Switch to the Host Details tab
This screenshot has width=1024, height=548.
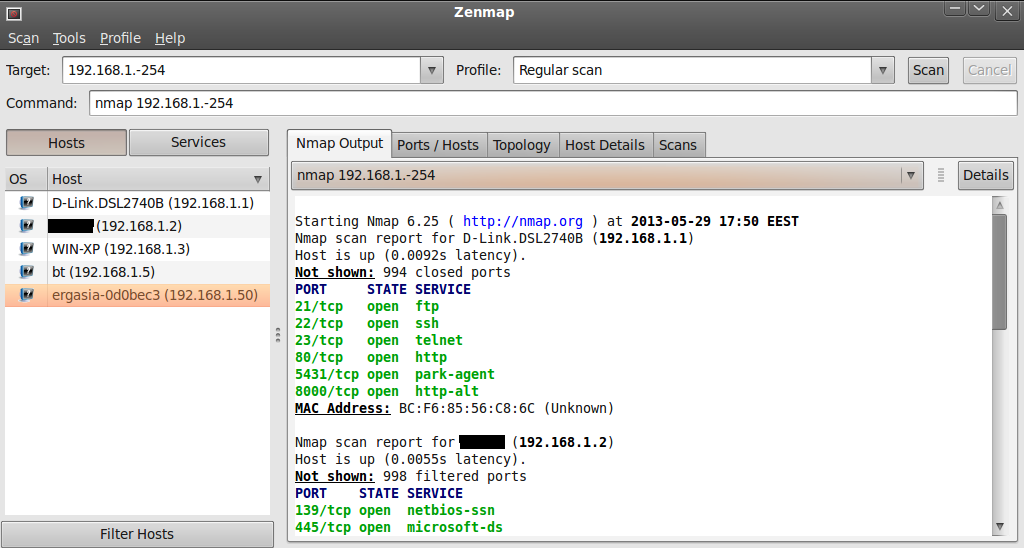click(x=605, y=145)
